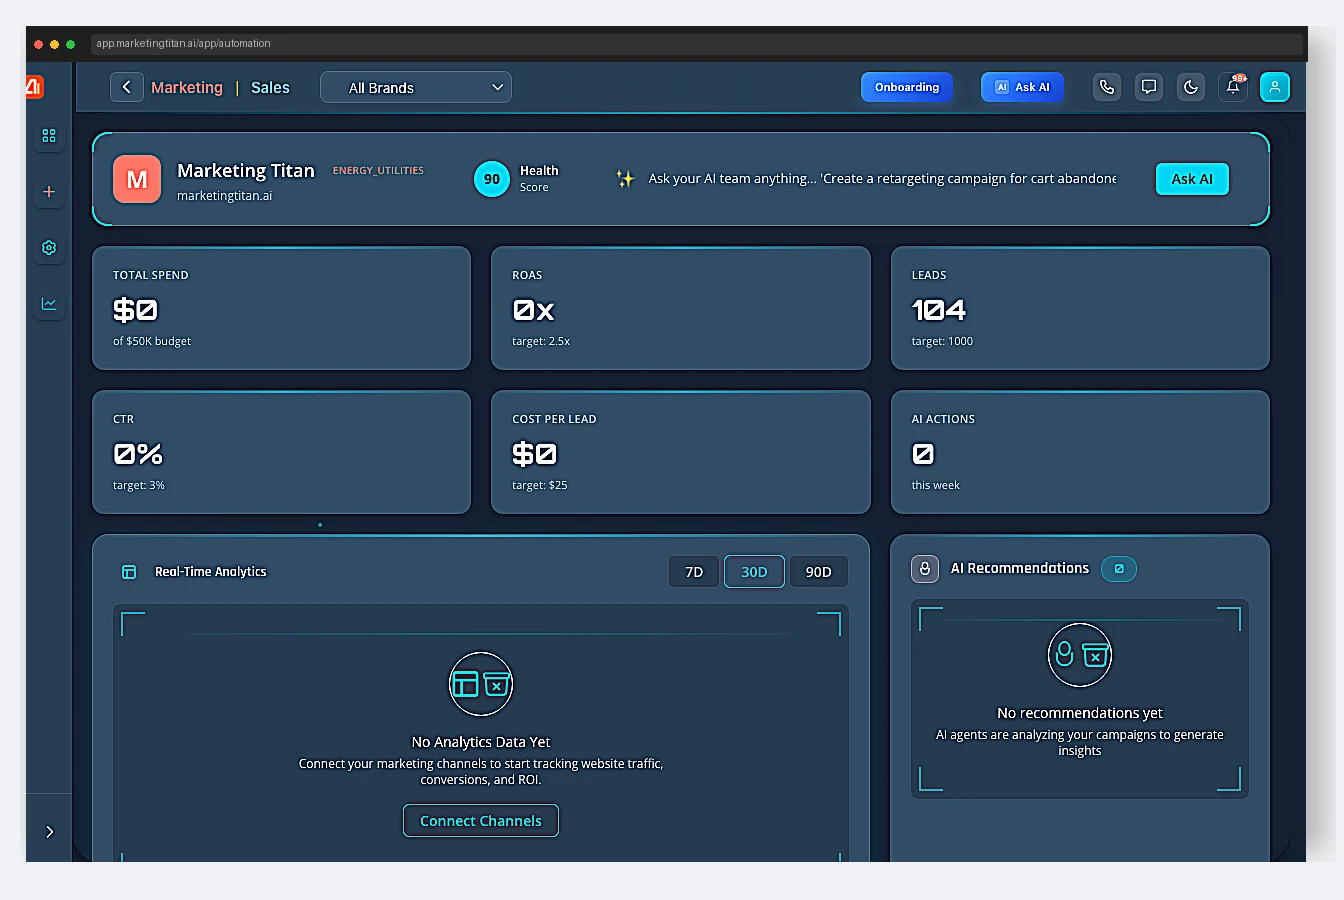Click 'this week' under AI Actions

tap(935, 485)
